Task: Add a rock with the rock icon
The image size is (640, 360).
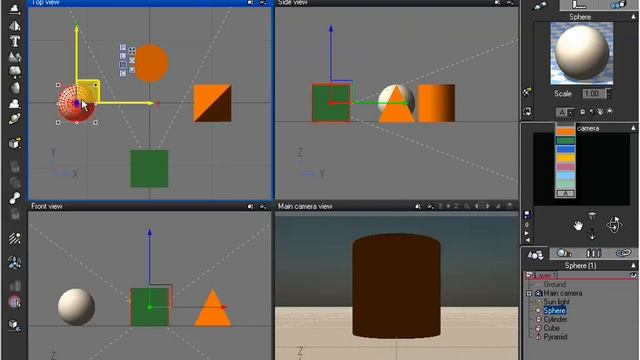Action: click(x=15, y=87)
